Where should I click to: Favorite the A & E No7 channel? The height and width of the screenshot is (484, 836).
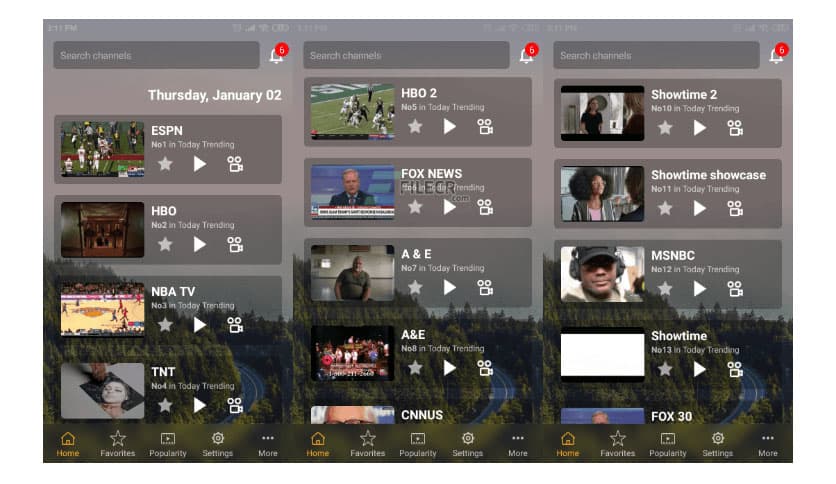pyautogui.click(x=415, y=287)
